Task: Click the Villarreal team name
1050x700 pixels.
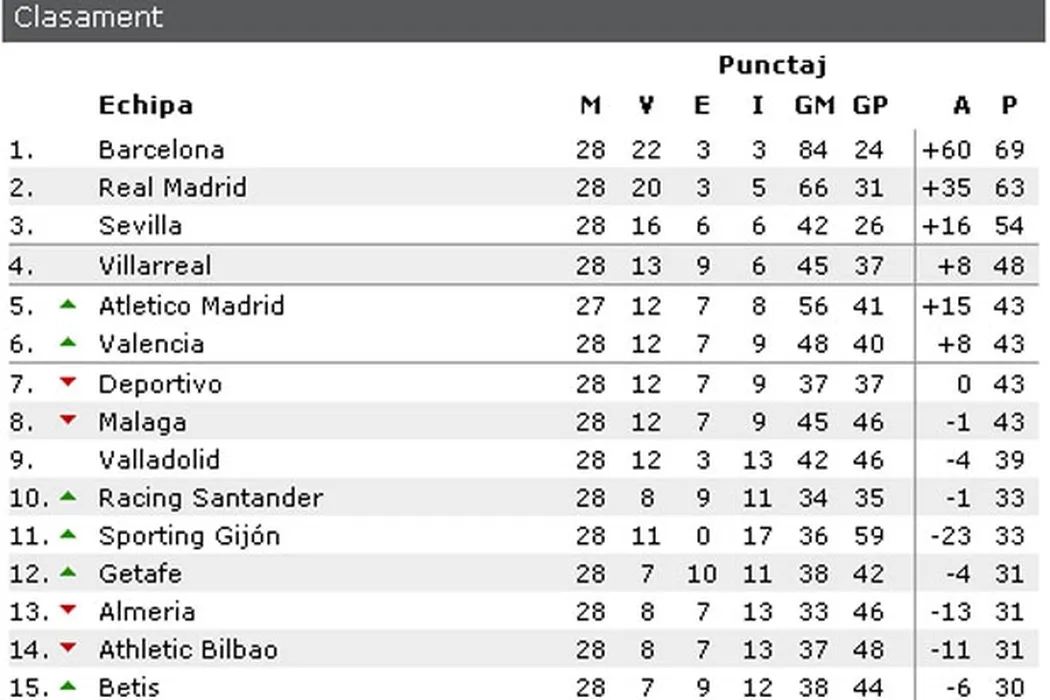Action: coord(155,266)
